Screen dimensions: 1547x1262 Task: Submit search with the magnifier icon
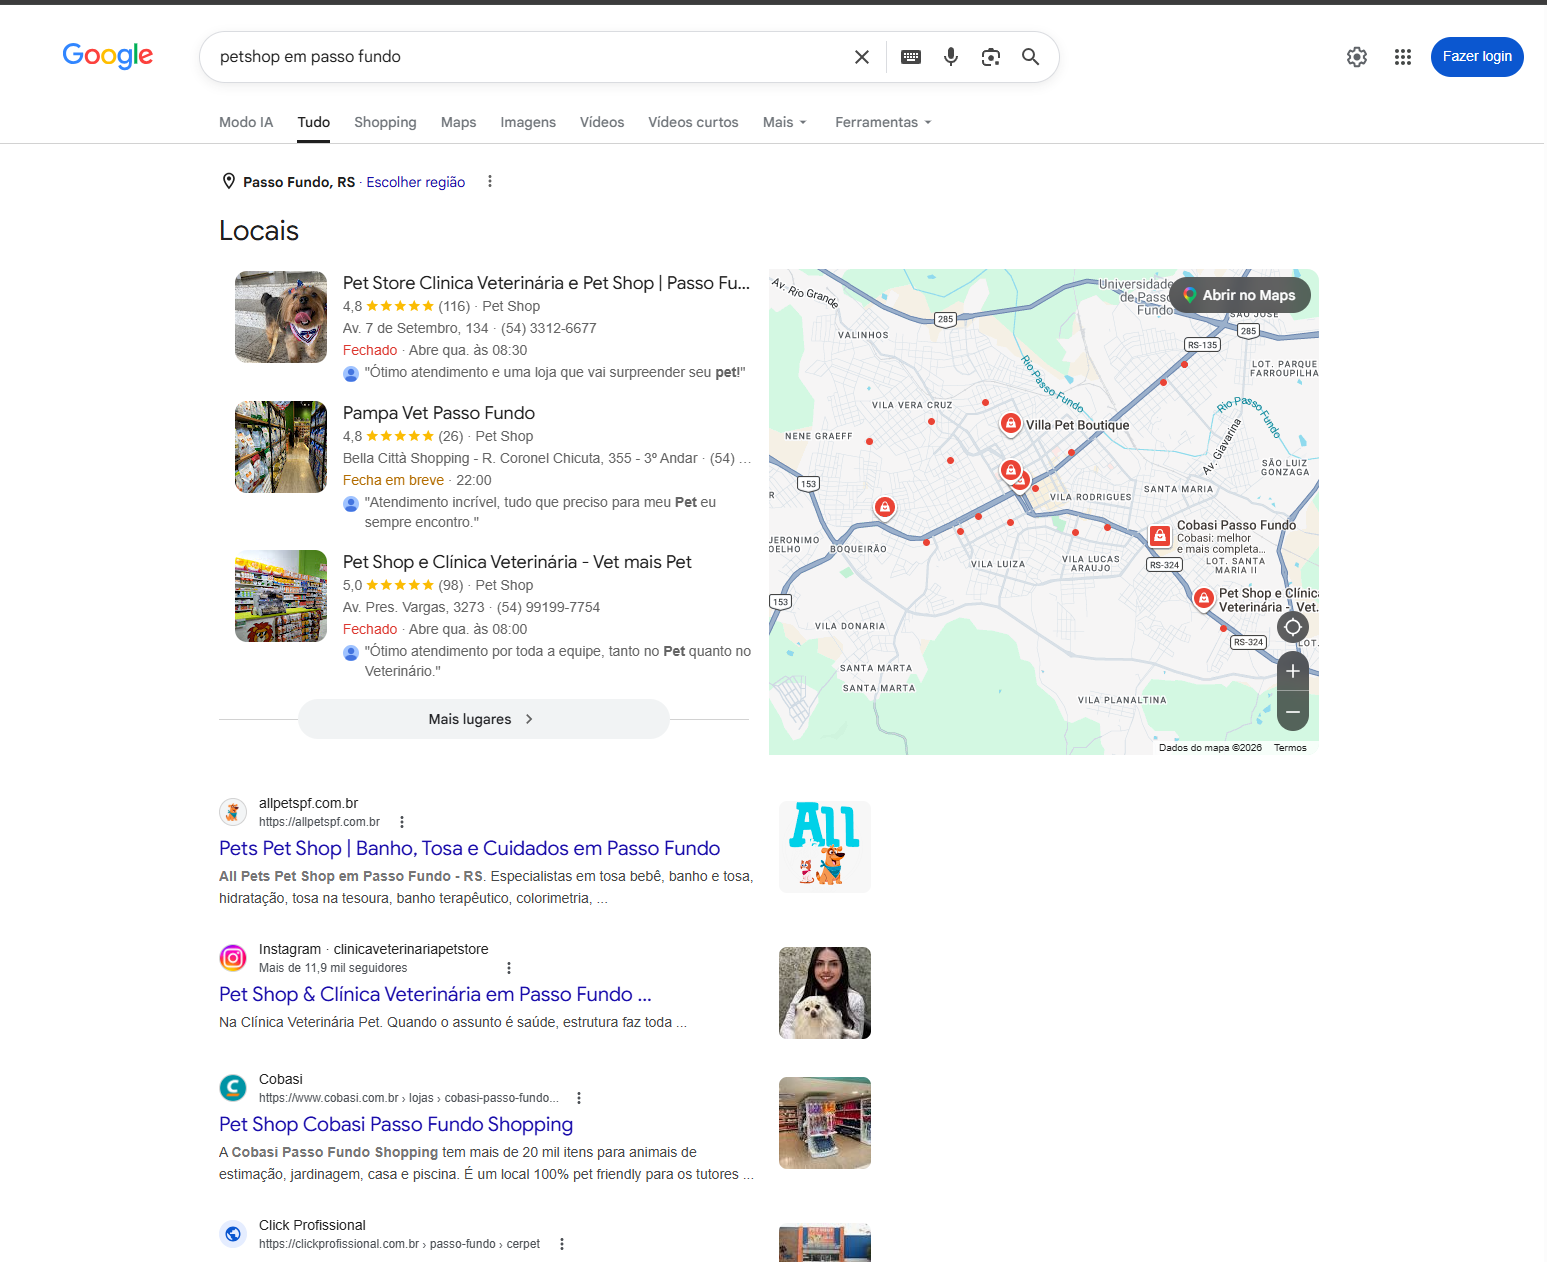point(1031,57)
